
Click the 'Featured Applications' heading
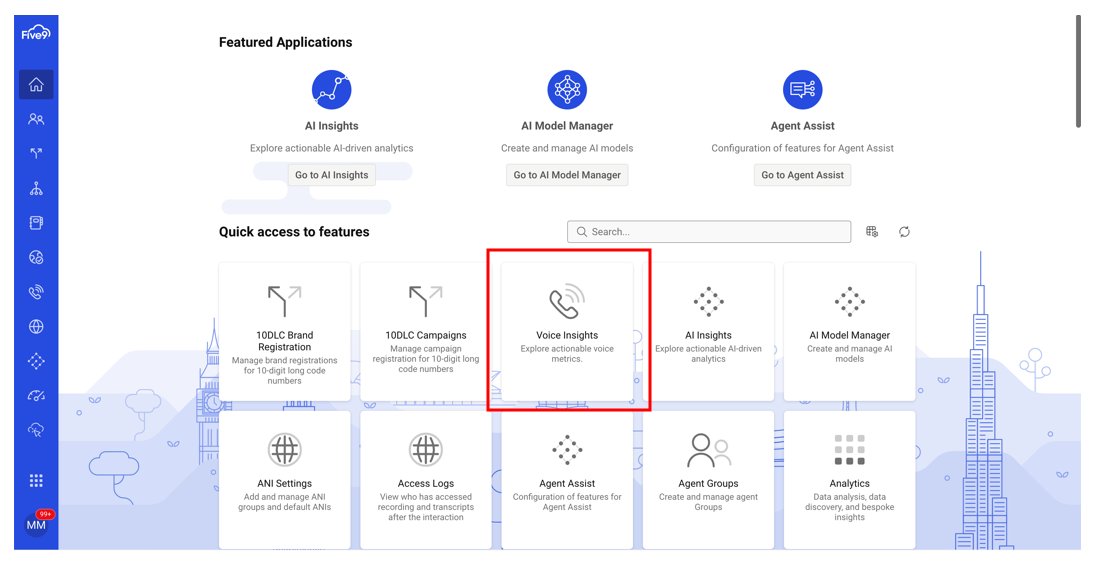286,42
